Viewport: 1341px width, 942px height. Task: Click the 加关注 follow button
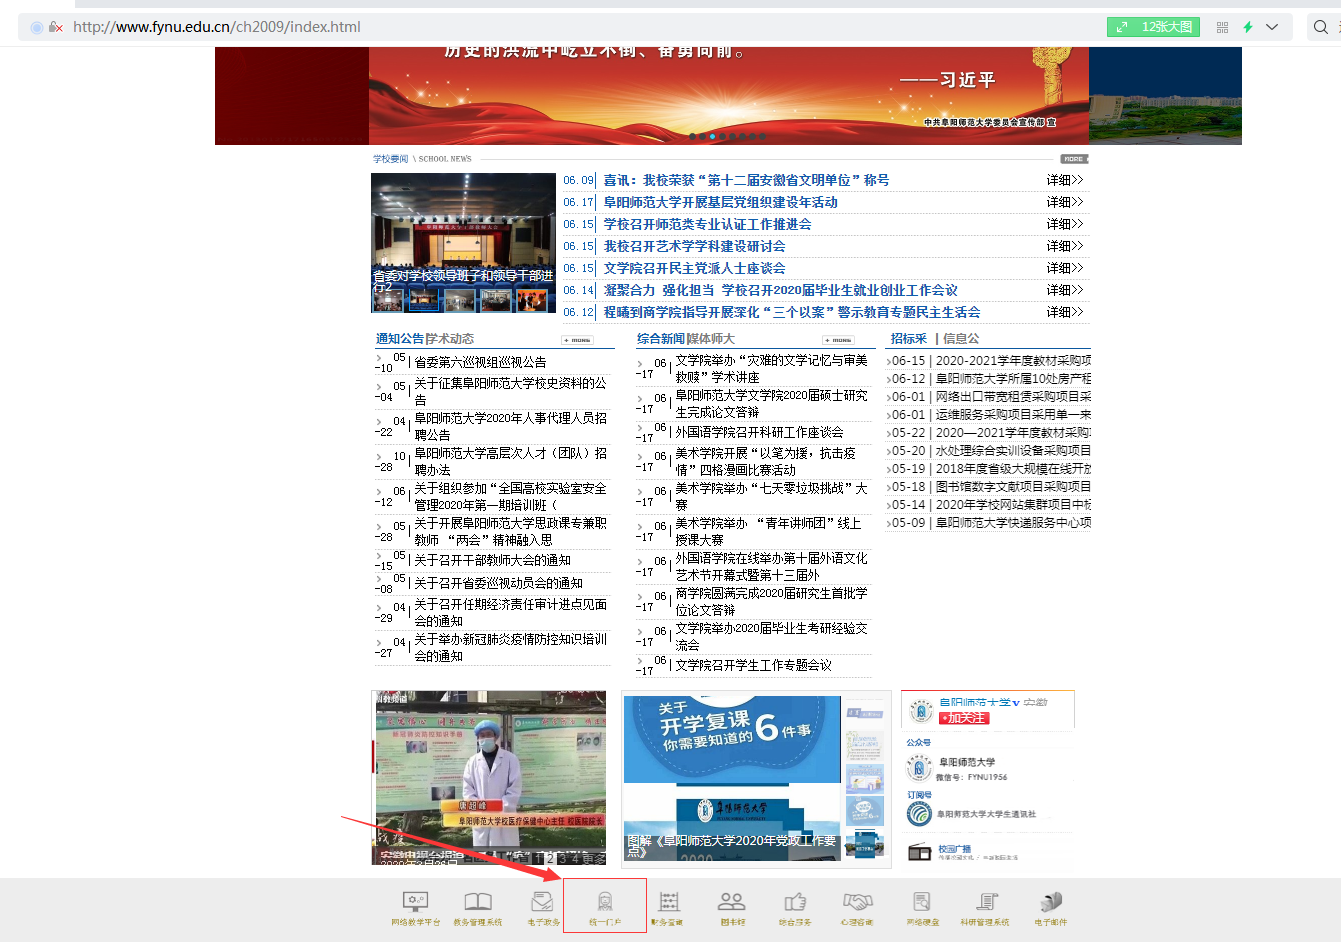[x=963, y=718]
